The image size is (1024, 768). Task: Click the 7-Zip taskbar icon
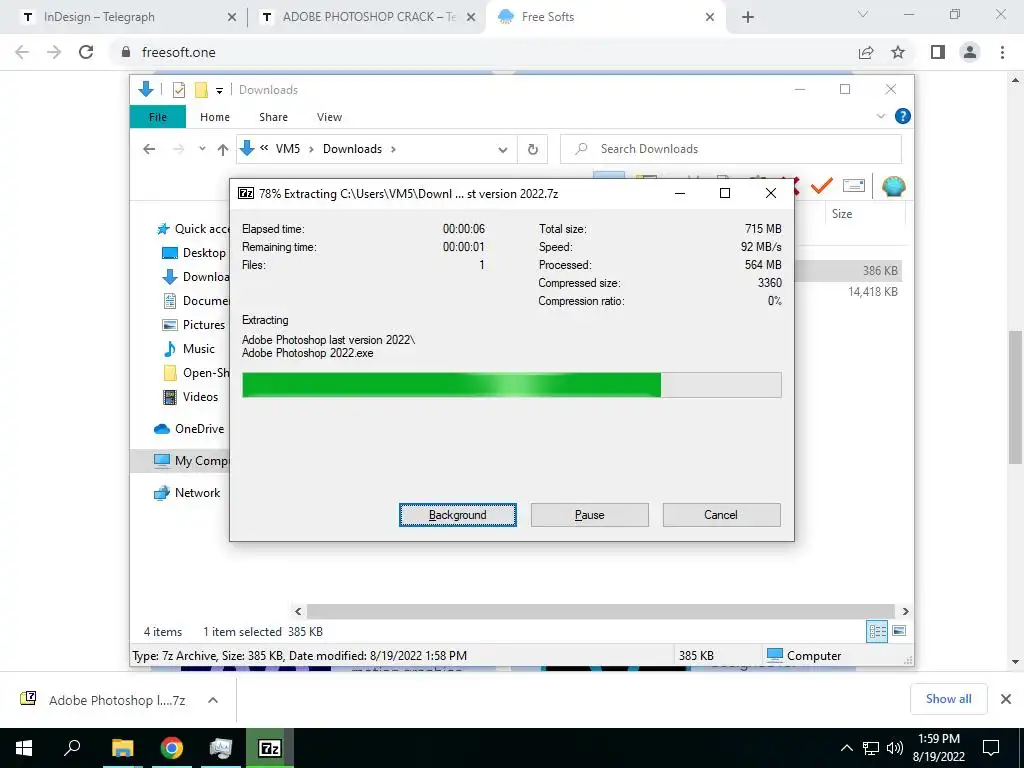(x=270, y=748)
